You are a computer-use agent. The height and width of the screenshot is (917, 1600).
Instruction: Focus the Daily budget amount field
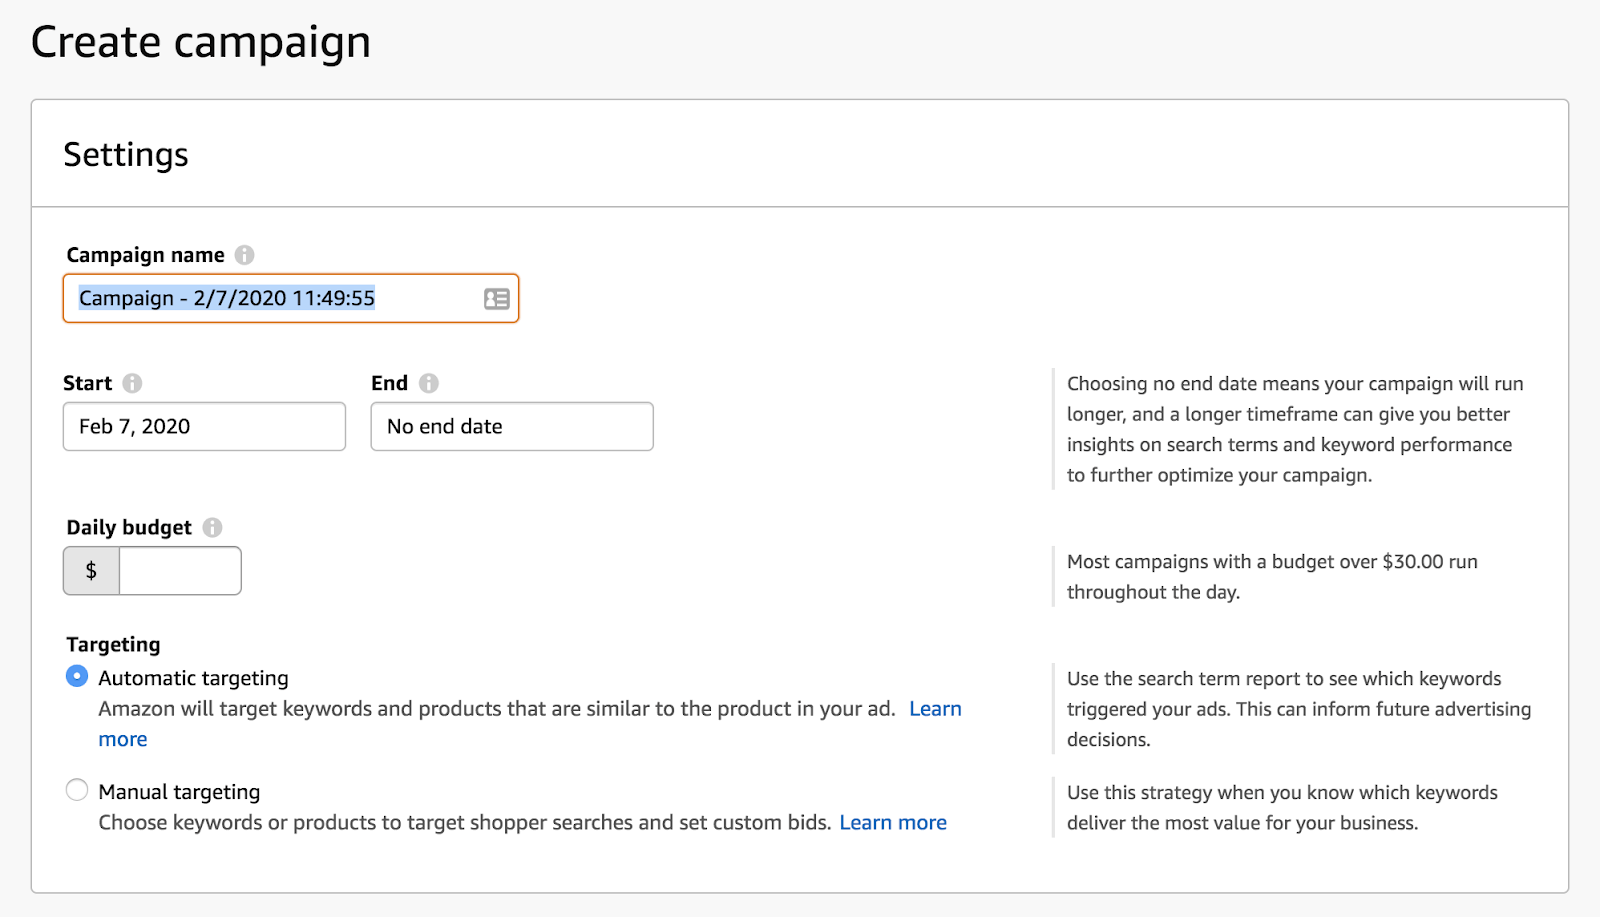pos(180,571)
